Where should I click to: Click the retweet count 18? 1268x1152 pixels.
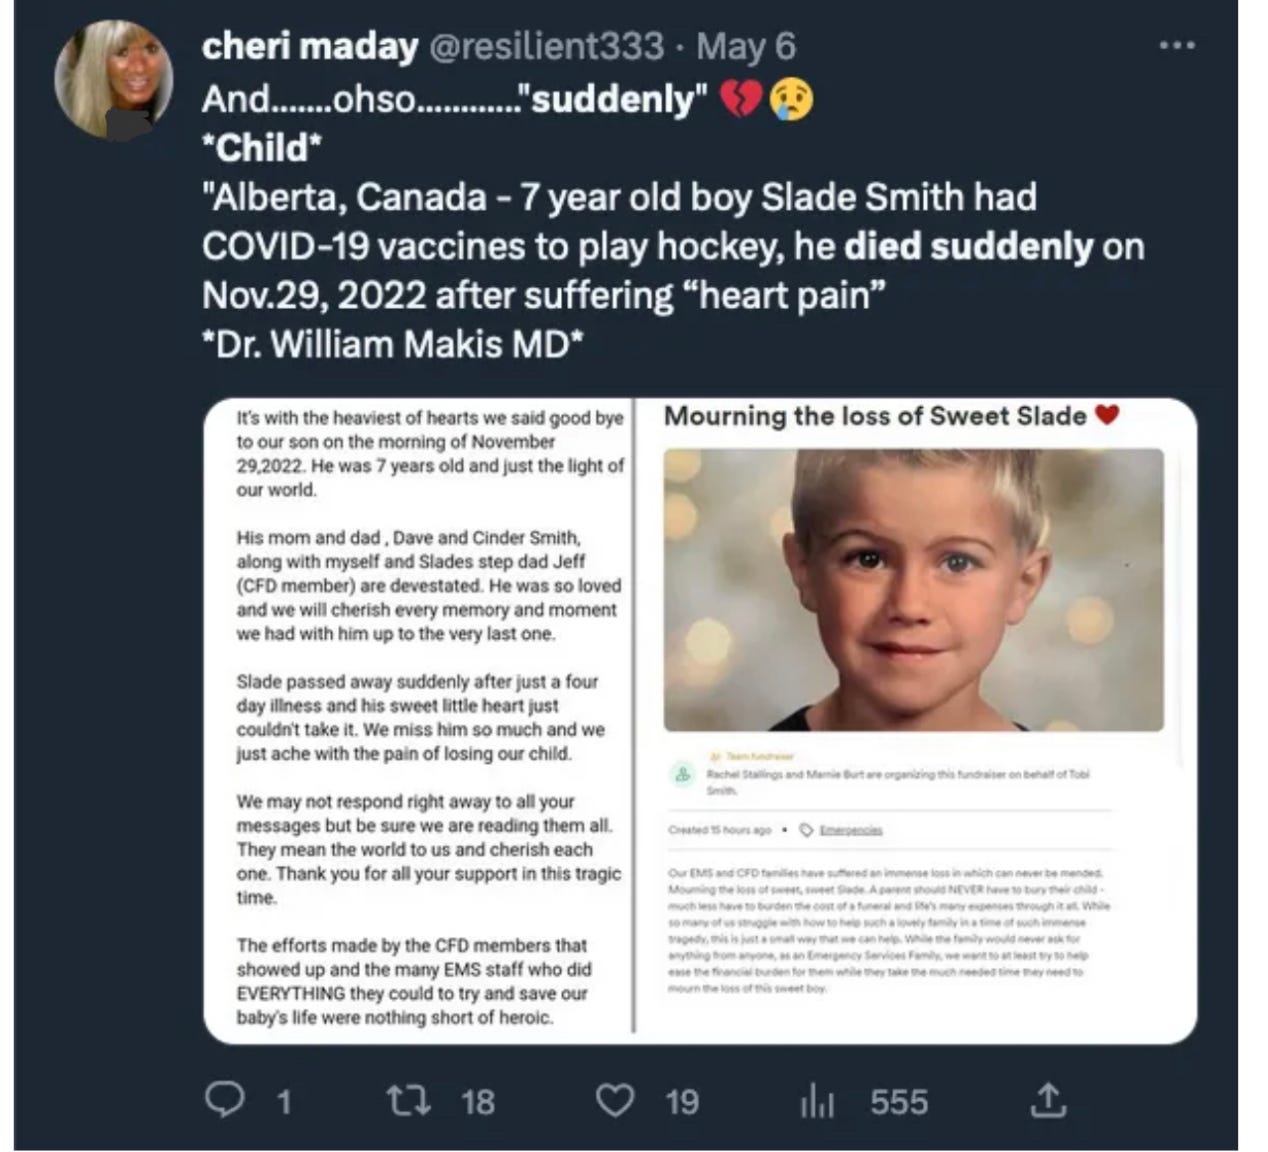[x=477, y=1102]
